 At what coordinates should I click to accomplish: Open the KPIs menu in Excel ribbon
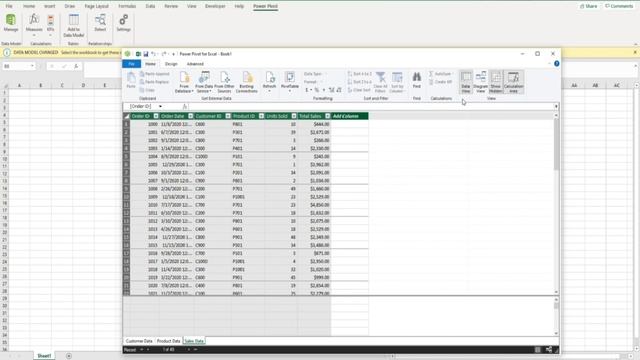[x=51, y=24]
